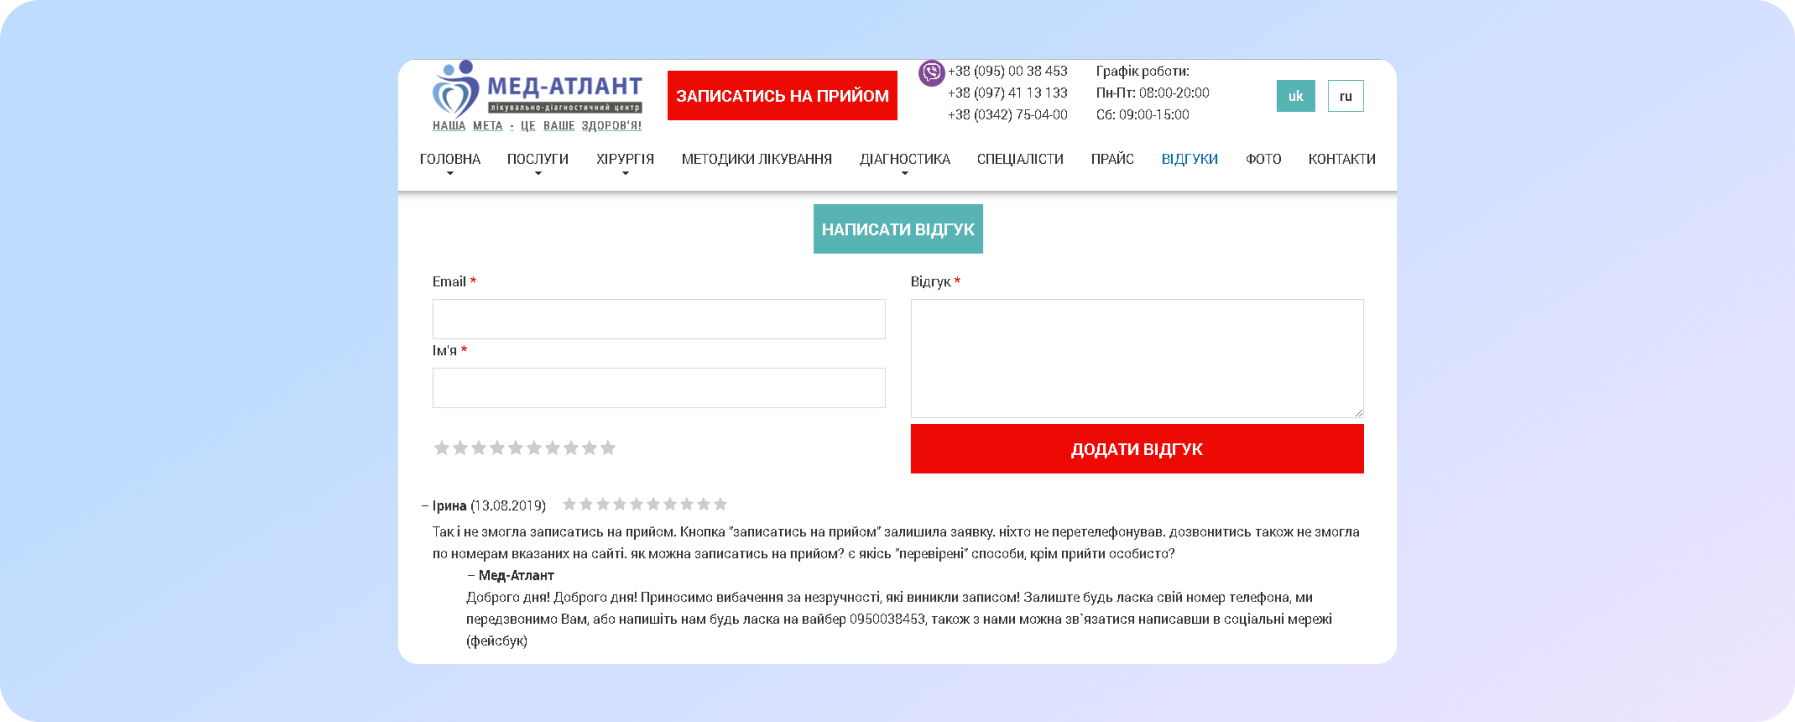Image resolution: width=1795 pixels, height=722 pixels.
Task: Submit with the Додати відгук button
Action: (x=1137, y=449)
